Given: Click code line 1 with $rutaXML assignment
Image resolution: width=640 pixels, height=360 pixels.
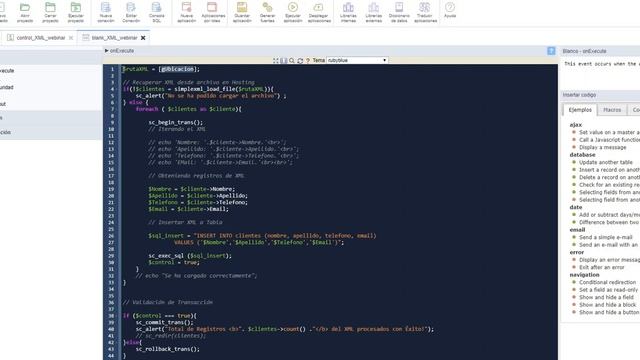Looking at the screenshot, I should pos(161,69).
